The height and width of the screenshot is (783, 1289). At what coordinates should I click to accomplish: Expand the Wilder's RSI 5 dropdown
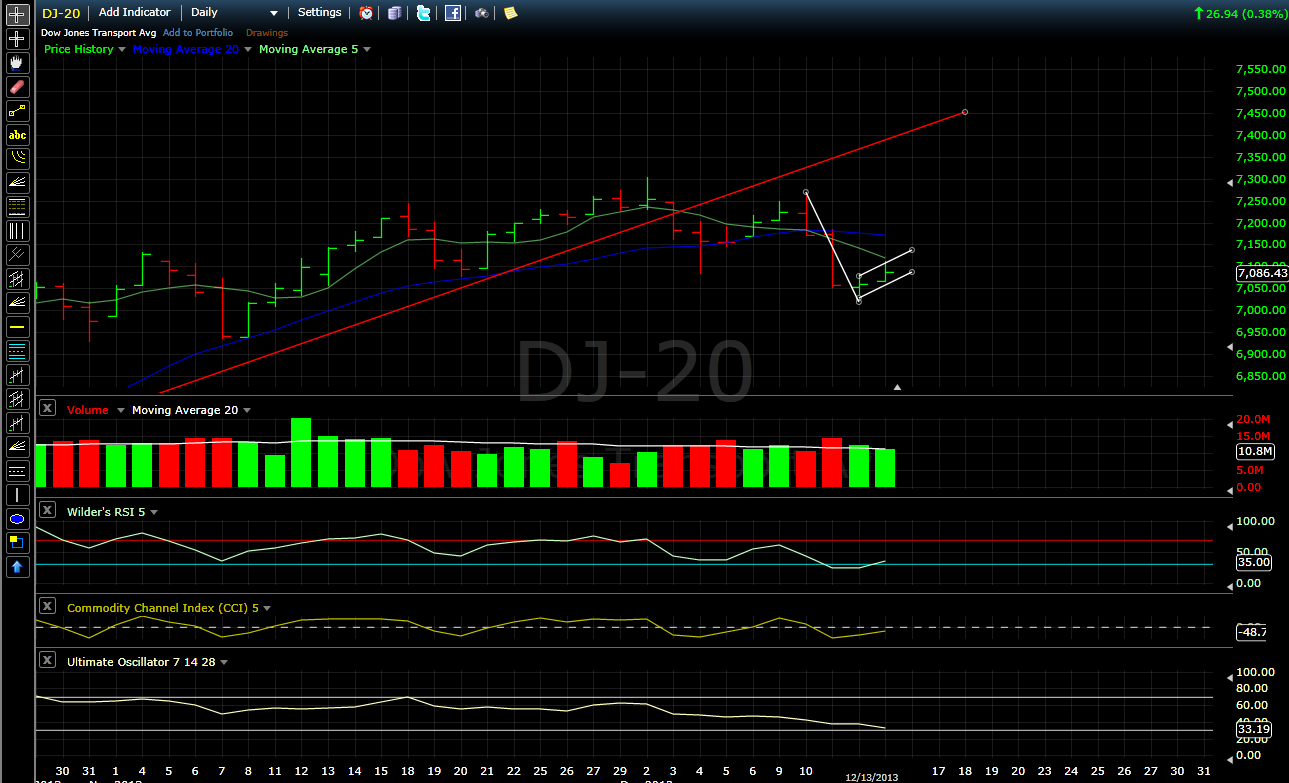tap(154, 512)
